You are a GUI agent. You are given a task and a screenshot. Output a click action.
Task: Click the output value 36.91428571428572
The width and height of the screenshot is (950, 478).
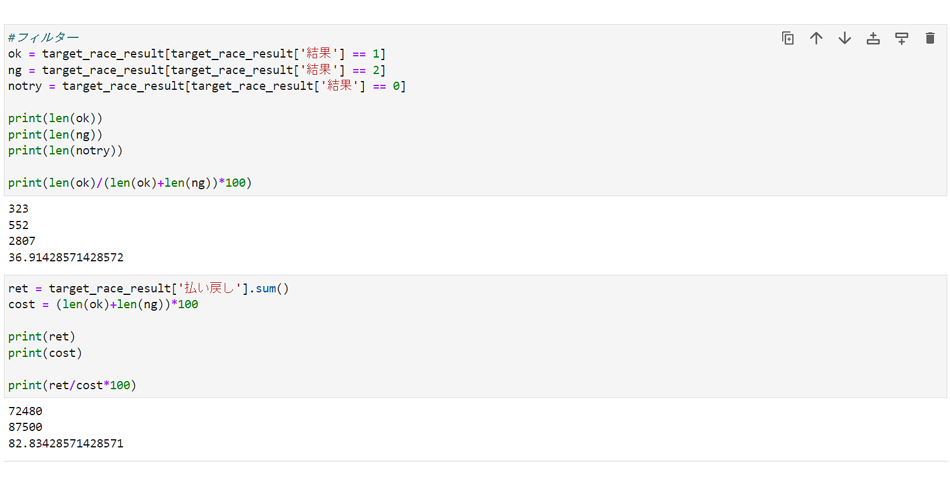tap(66, 257)
